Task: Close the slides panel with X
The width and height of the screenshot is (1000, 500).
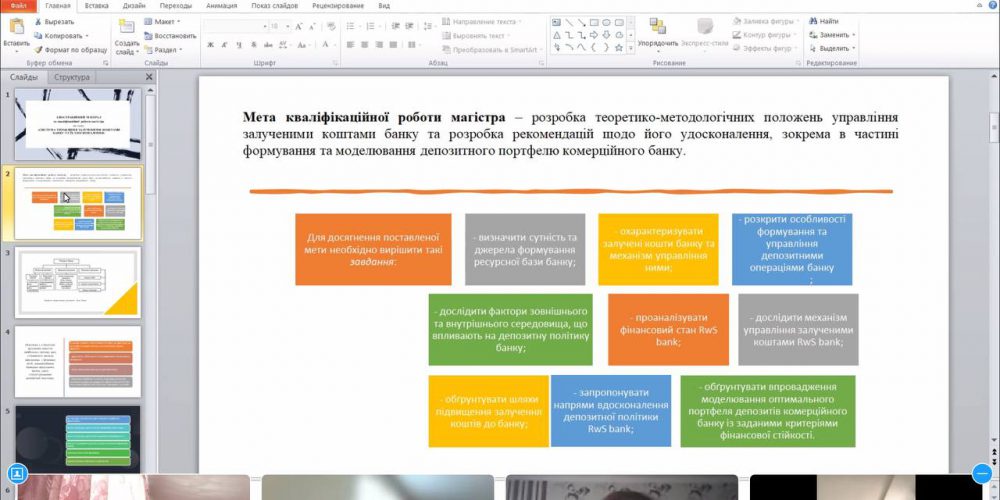Action: (149, 77)
